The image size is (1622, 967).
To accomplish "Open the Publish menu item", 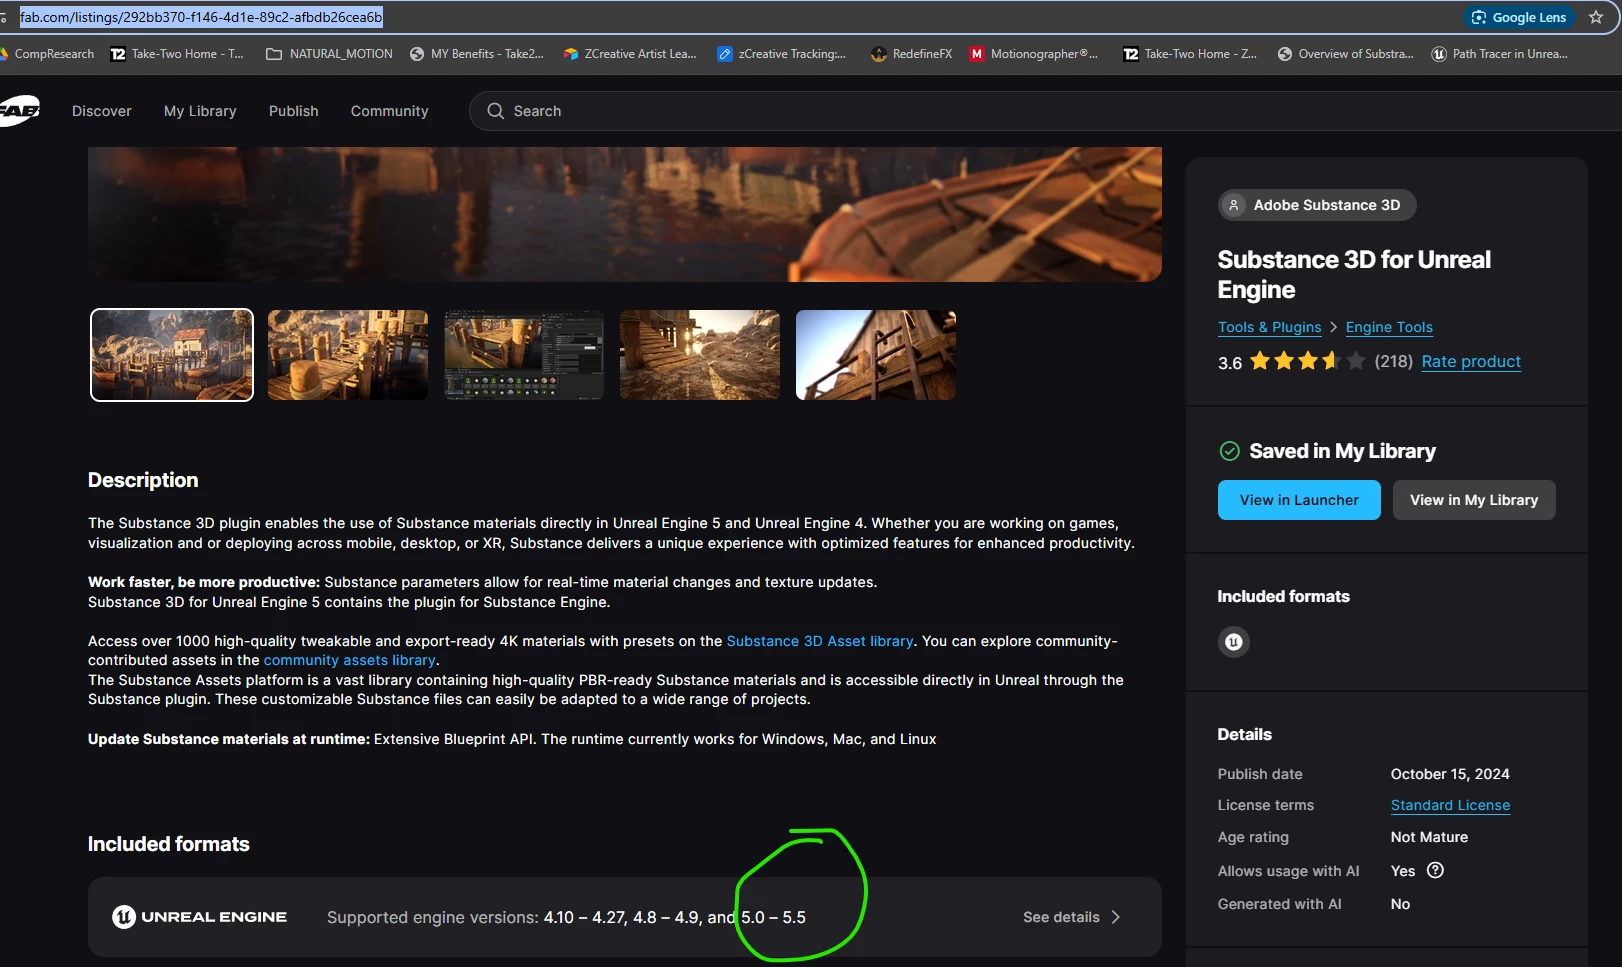I will pos(294,111).
